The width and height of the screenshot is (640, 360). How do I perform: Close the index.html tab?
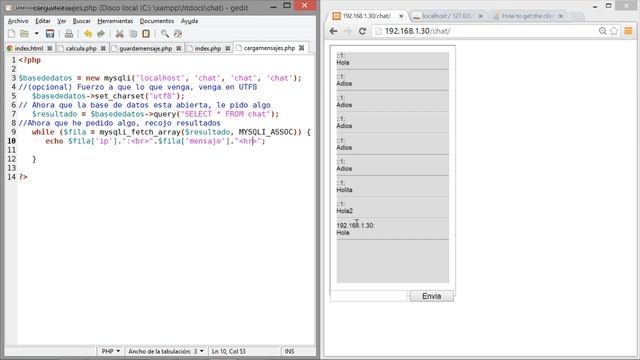[50, 48]
